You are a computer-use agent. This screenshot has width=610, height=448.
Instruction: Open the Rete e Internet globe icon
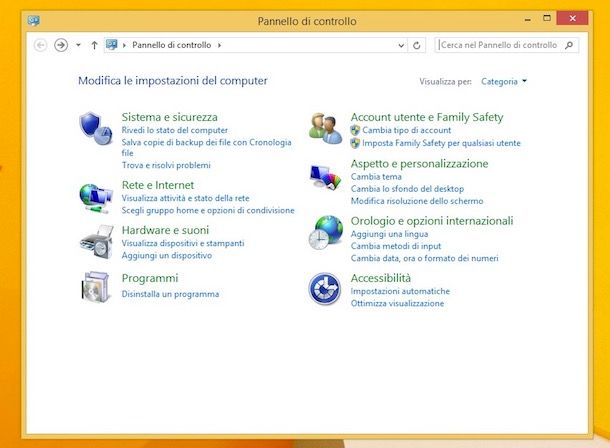pos(96,199)
